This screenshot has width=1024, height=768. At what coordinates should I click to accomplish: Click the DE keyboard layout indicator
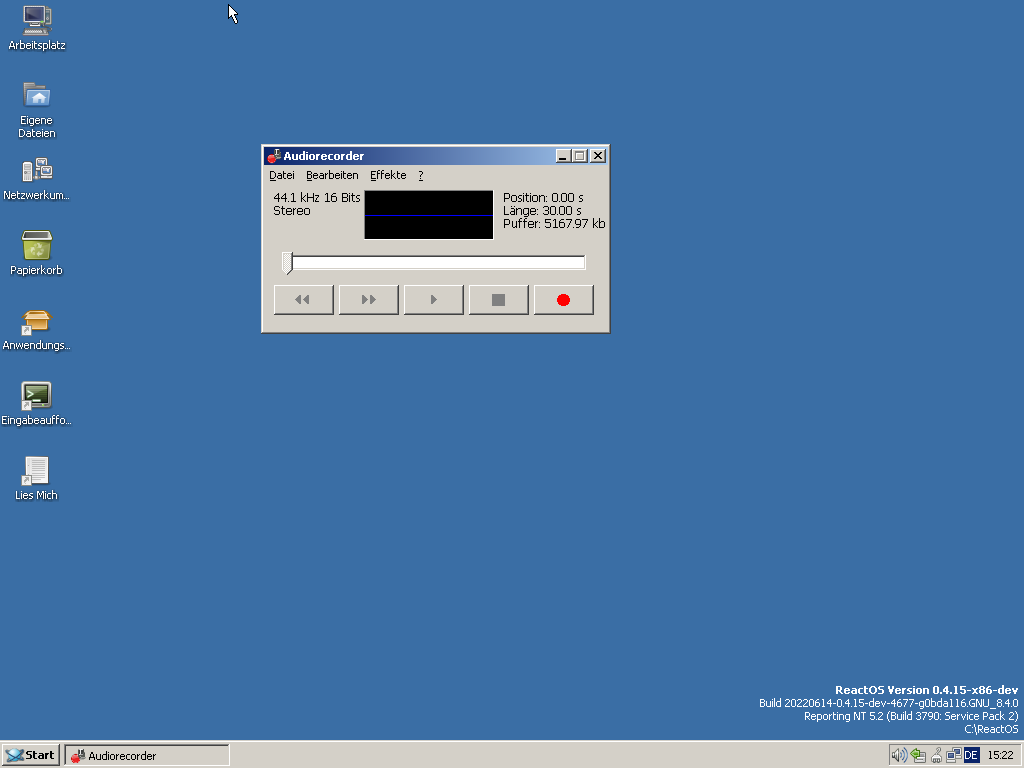[x=971, y=756]
